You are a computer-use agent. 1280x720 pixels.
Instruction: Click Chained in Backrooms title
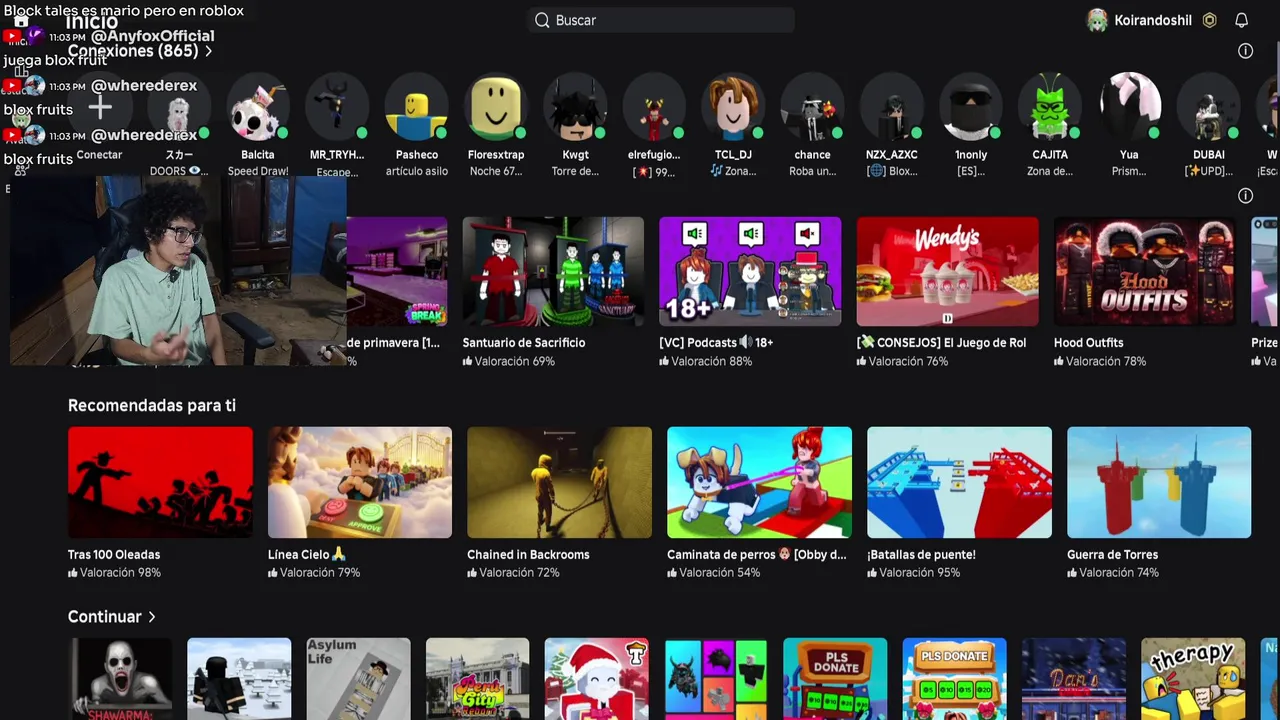528,555
